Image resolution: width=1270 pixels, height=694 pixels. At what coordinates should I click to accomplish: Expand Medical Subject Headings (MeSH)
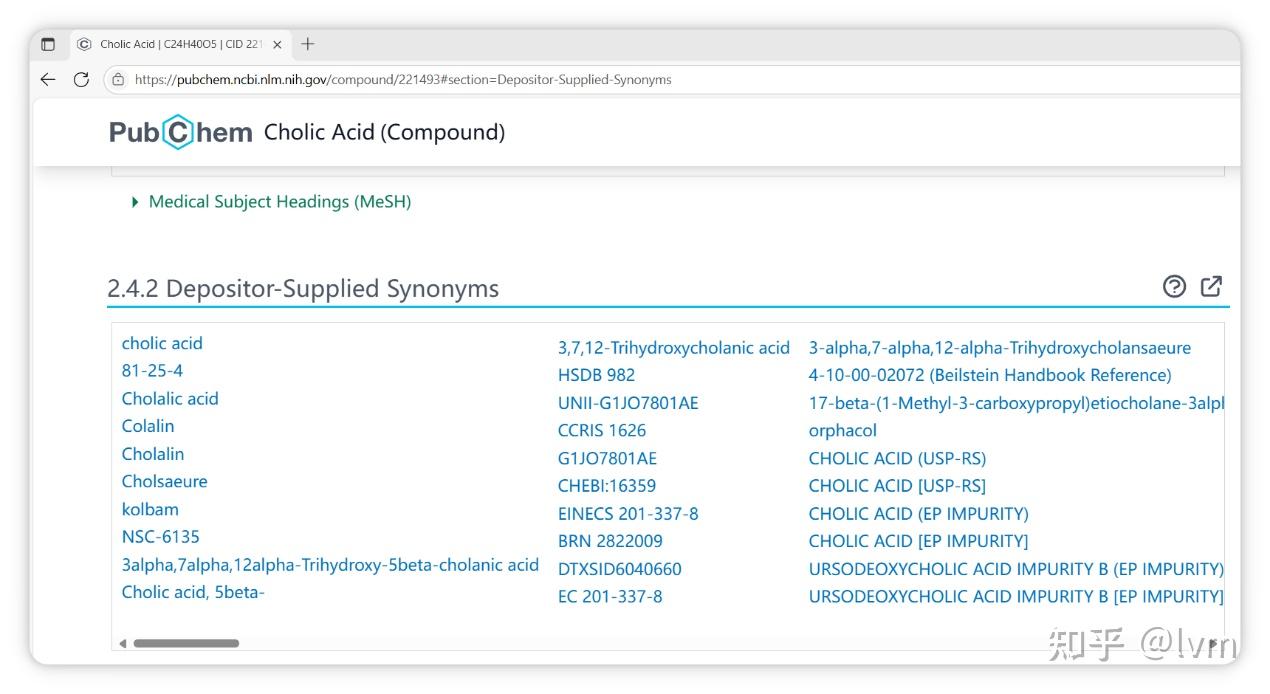tap(279, 202)
